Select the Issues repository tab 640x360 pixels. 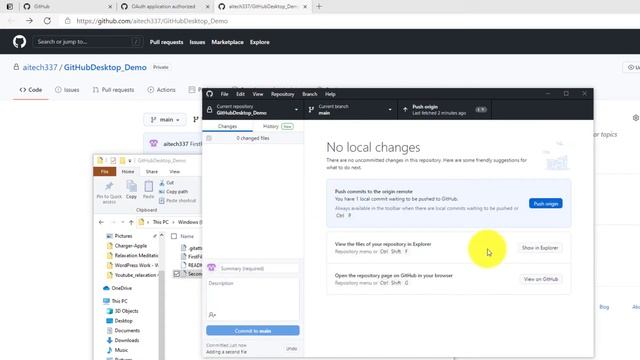pyautogui.click(x=67, y=90)
